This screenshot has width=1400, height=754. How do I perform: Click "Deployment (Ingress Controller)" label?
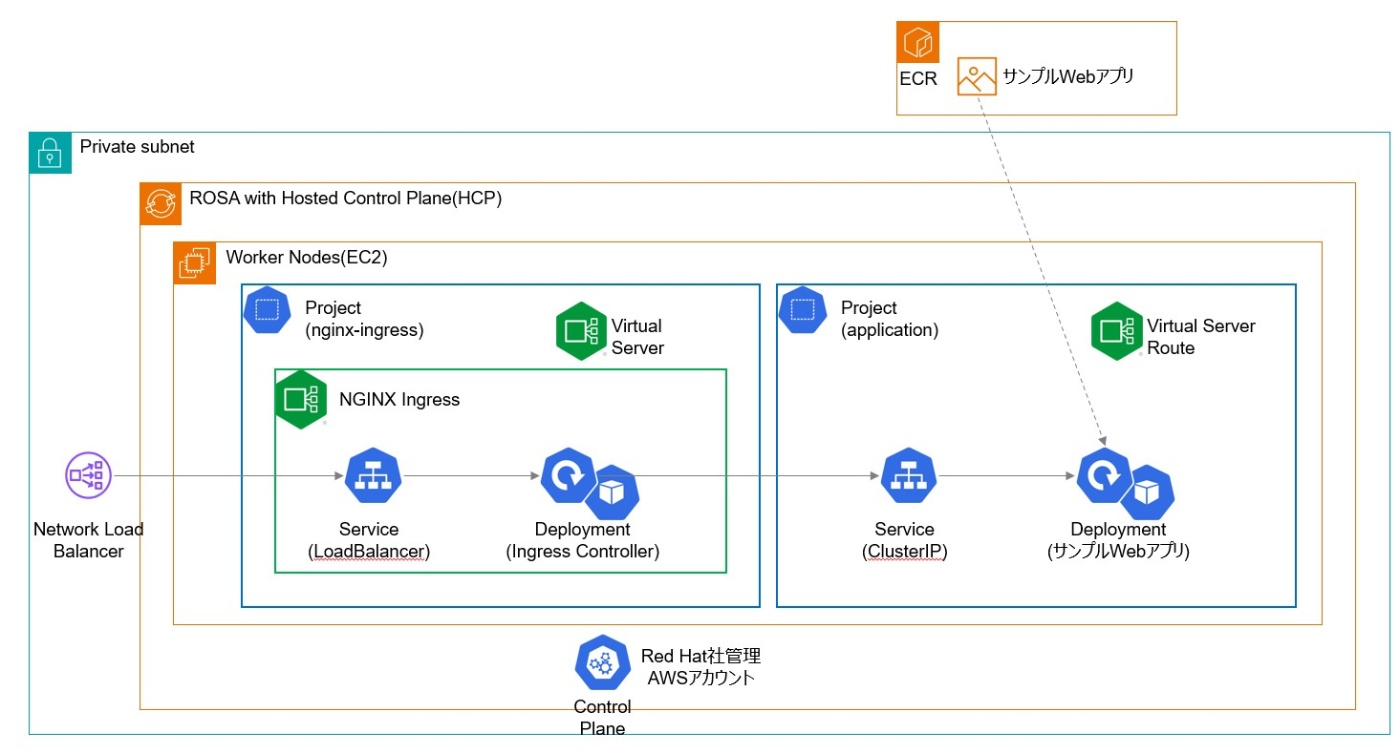pyautogui.click(x=583, y=540)
